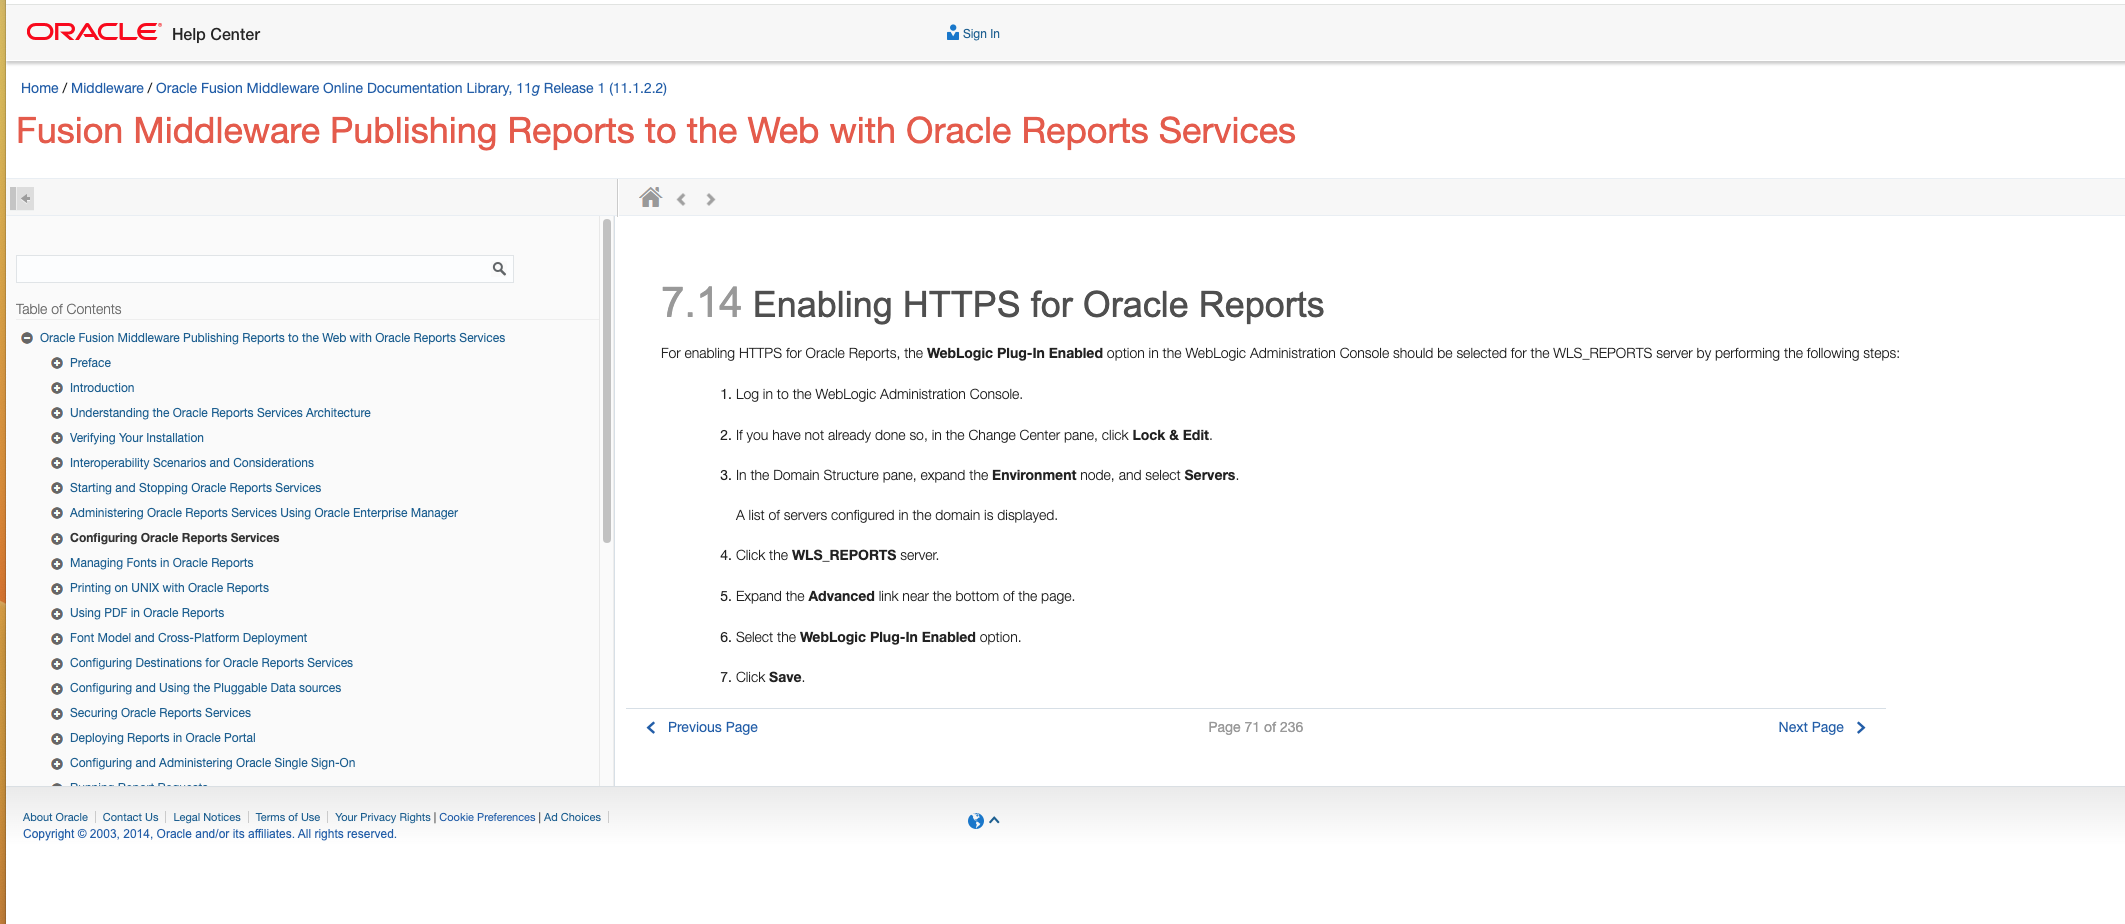Click the toolbar next arrow
Viewport: 2125px width, 924px height.
[x=710, y=199]
